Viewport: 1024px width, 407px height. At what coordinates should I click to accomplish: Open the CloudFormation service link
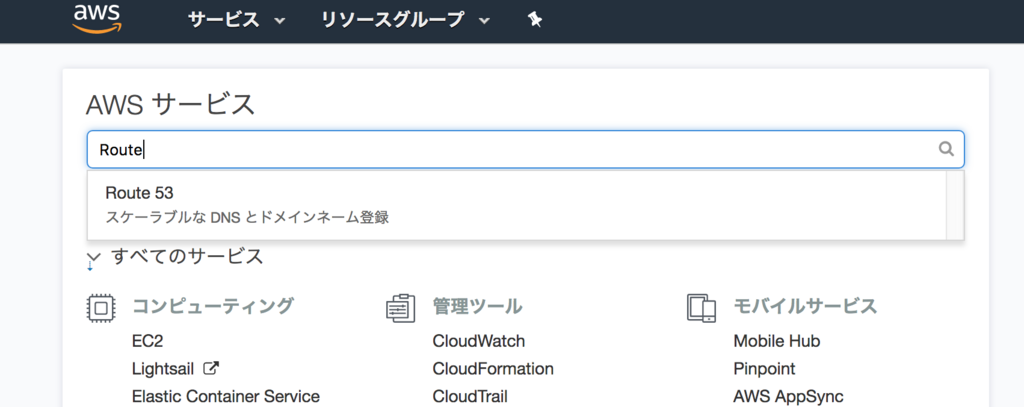tap(493, 369)
